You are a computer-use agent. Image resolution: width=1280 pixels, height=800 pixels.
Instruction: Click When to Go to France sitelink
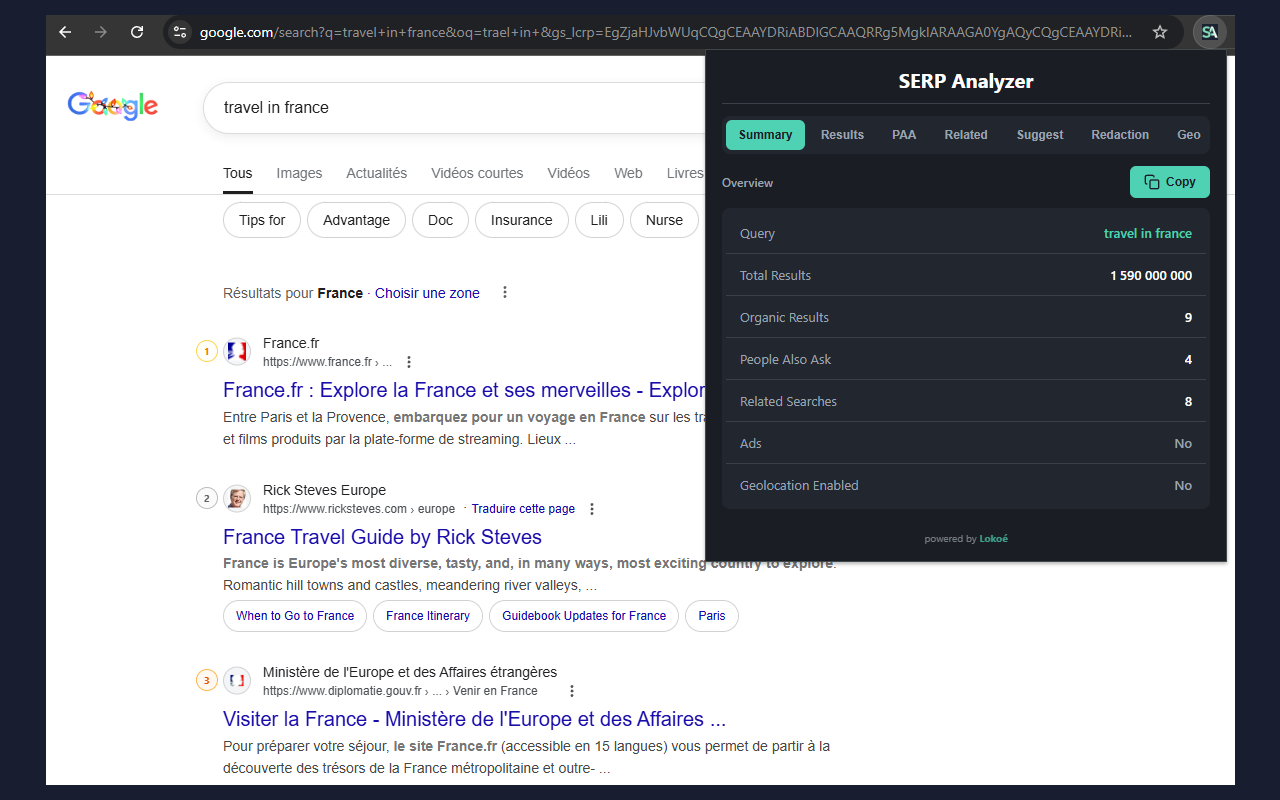(x=295, y=616)
